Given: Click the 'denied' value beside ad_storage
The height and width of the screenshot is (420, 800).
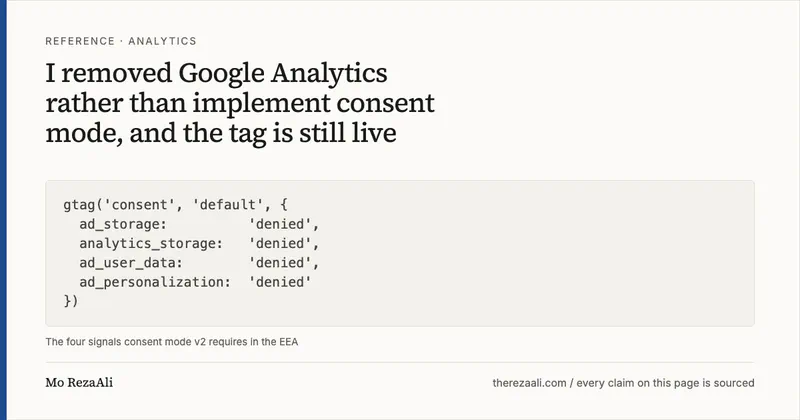Looking at the screenshot, I should pyautogui.click(x=280, y=224).
